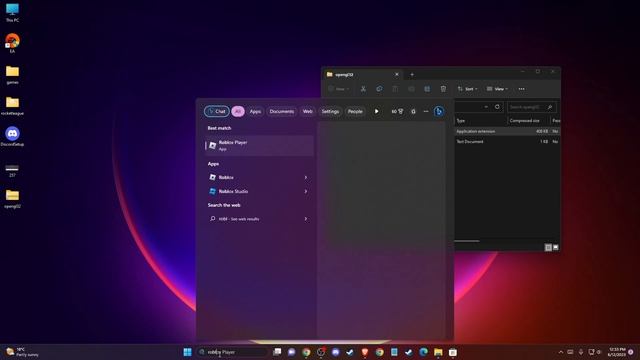The image size is (640, 360).
Task: Open the address bar history dropdown
Action: click(x=486, y=107)
